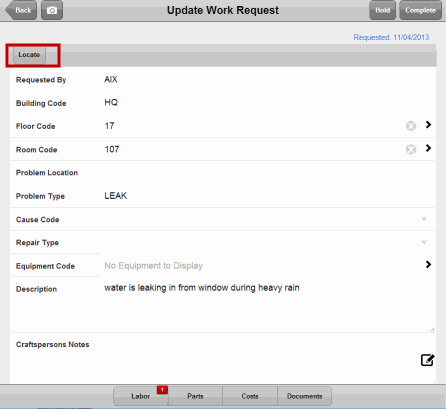Click the red Labor badge
Screen dimensions: 446x409
pyautogui.click(x=162, y=389)
